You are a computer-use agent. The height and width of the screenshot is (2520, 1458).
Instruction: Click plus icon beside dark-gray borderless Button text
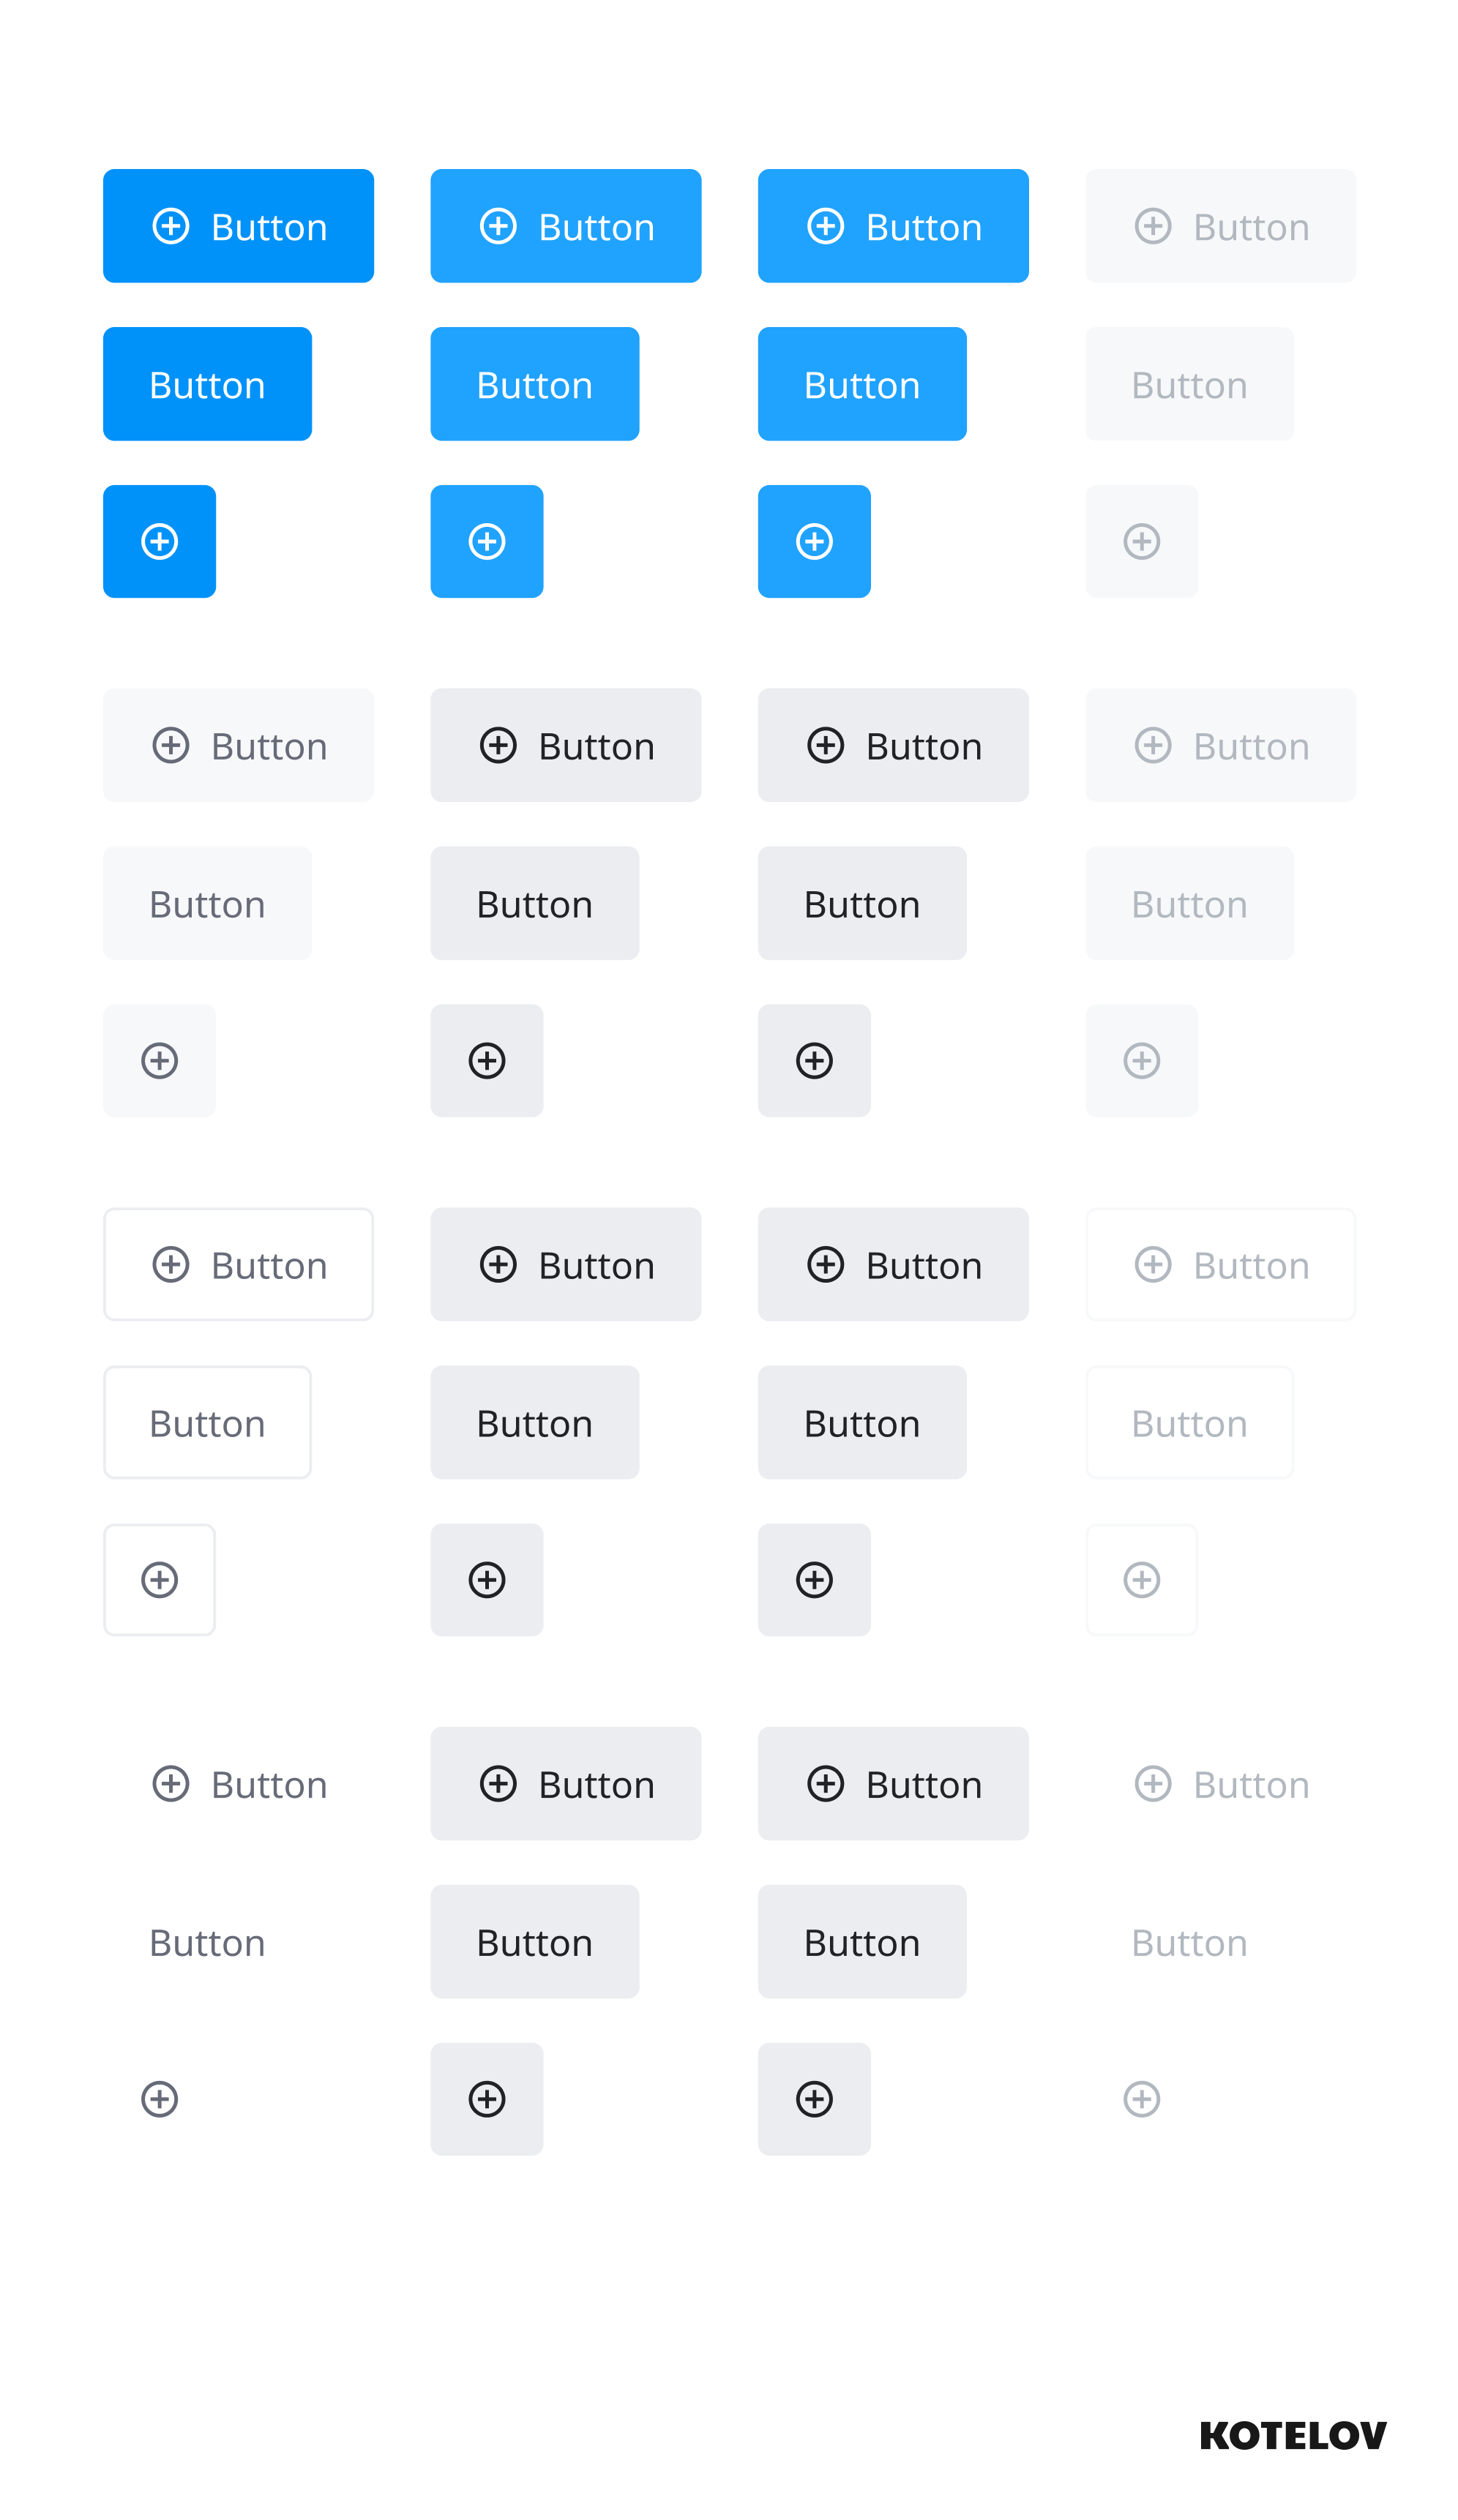coord(171,1783)
